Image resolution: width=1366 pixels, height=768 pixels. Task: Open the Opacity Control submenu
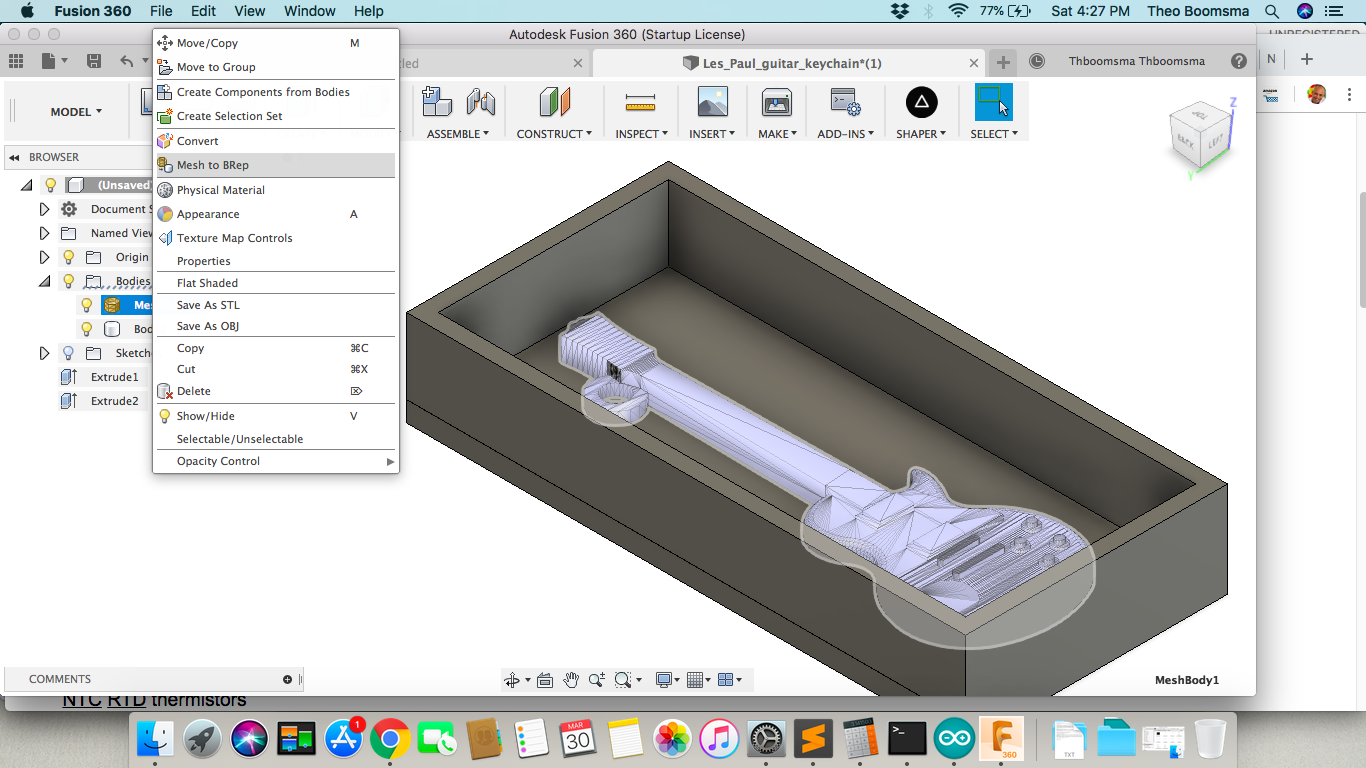(275, 461)
